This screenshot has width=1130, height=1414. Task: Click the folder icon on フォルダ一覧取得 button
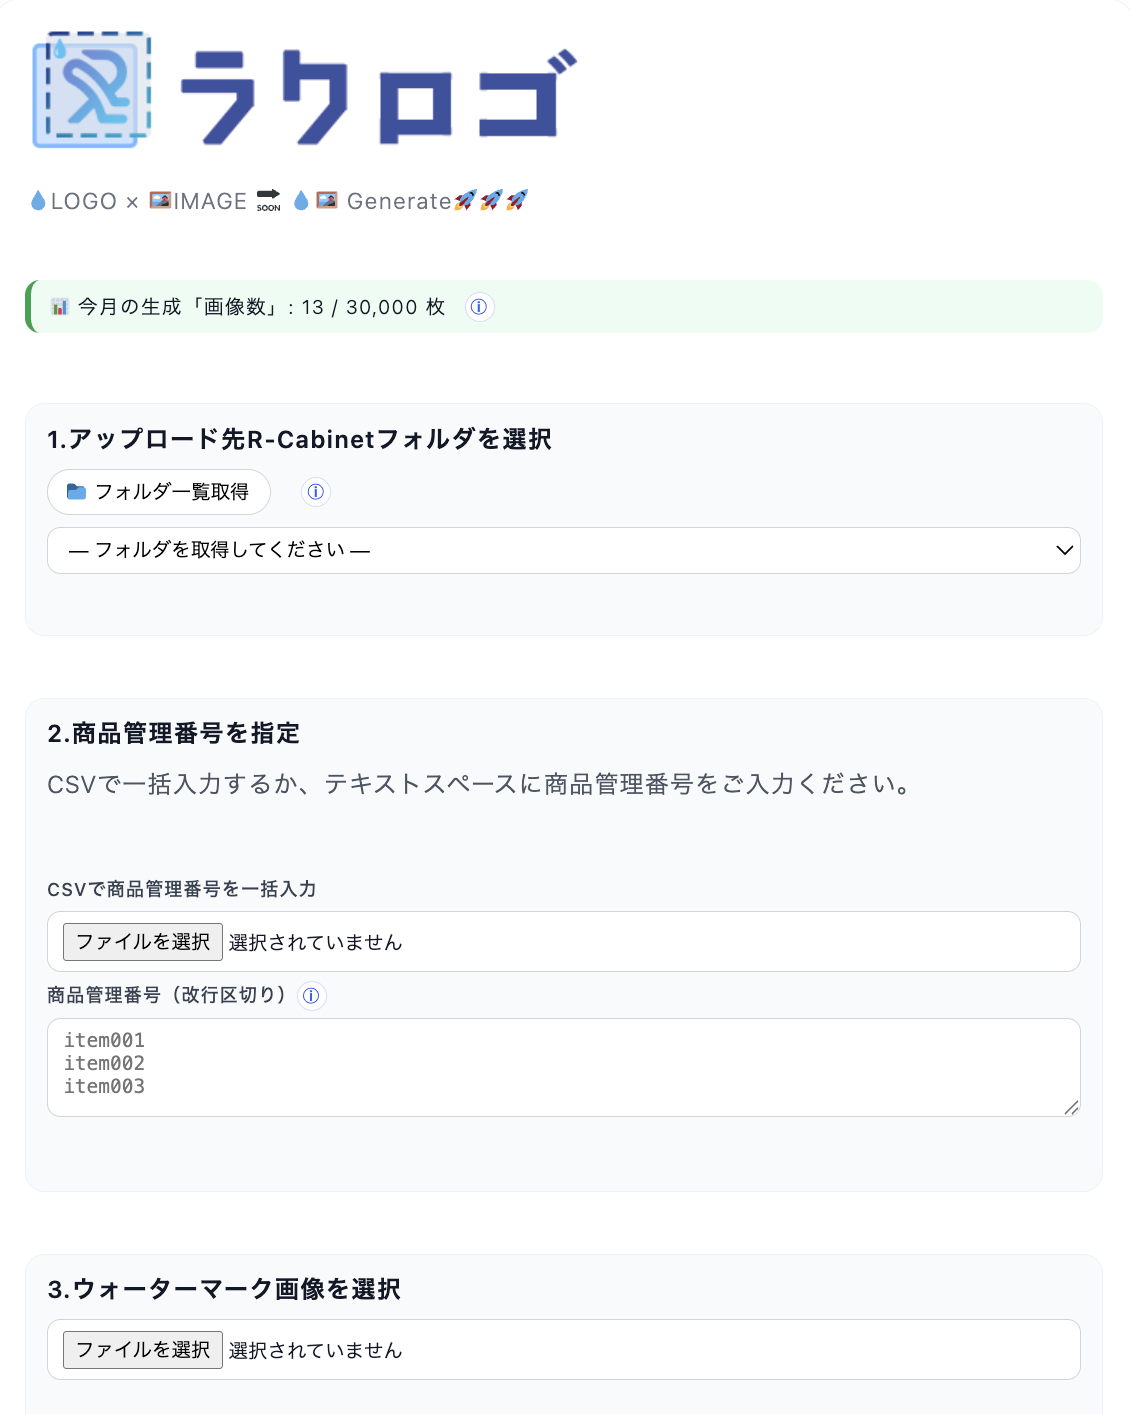tap(78, 492)
